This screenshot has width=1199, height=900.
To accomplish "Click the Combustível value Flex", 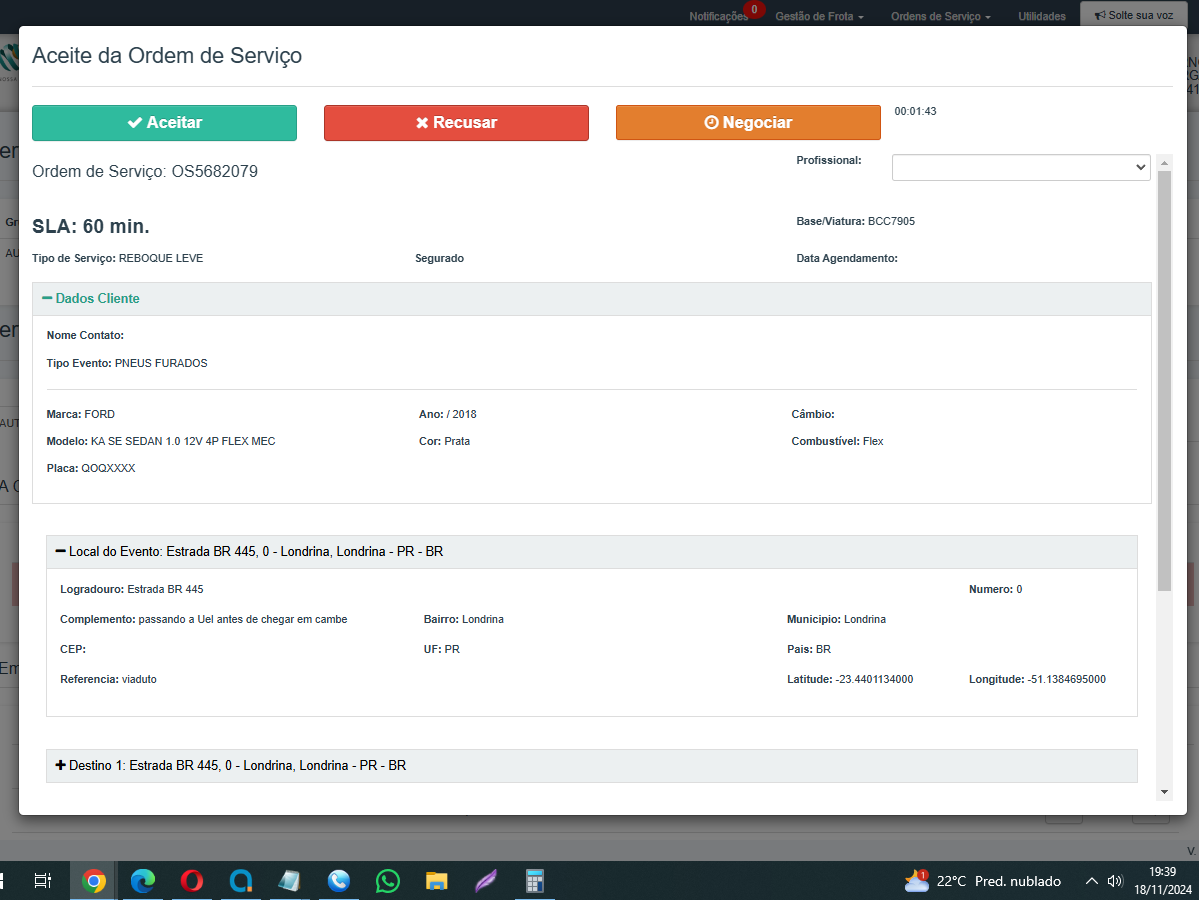I will 872,441.
